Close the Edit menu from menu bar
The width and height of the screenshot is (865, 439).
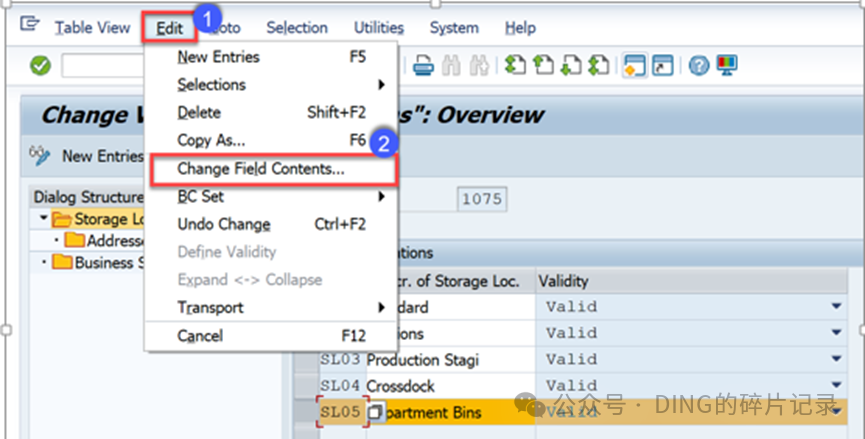click(x=169, y=28)
